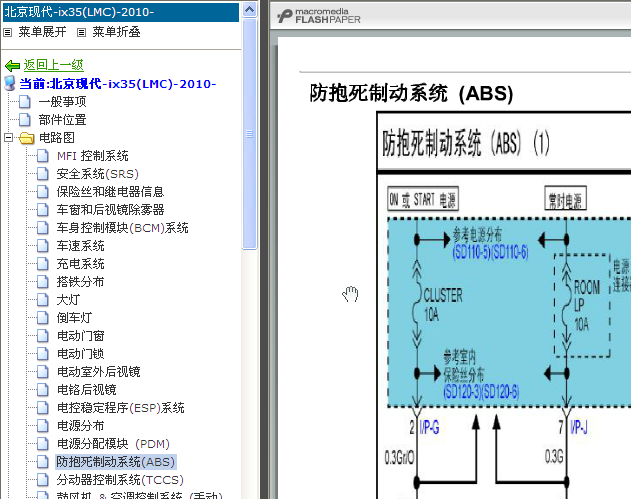Click the ROOM LP 10A fuse label

pyautogui.click(x=587, y=305)
